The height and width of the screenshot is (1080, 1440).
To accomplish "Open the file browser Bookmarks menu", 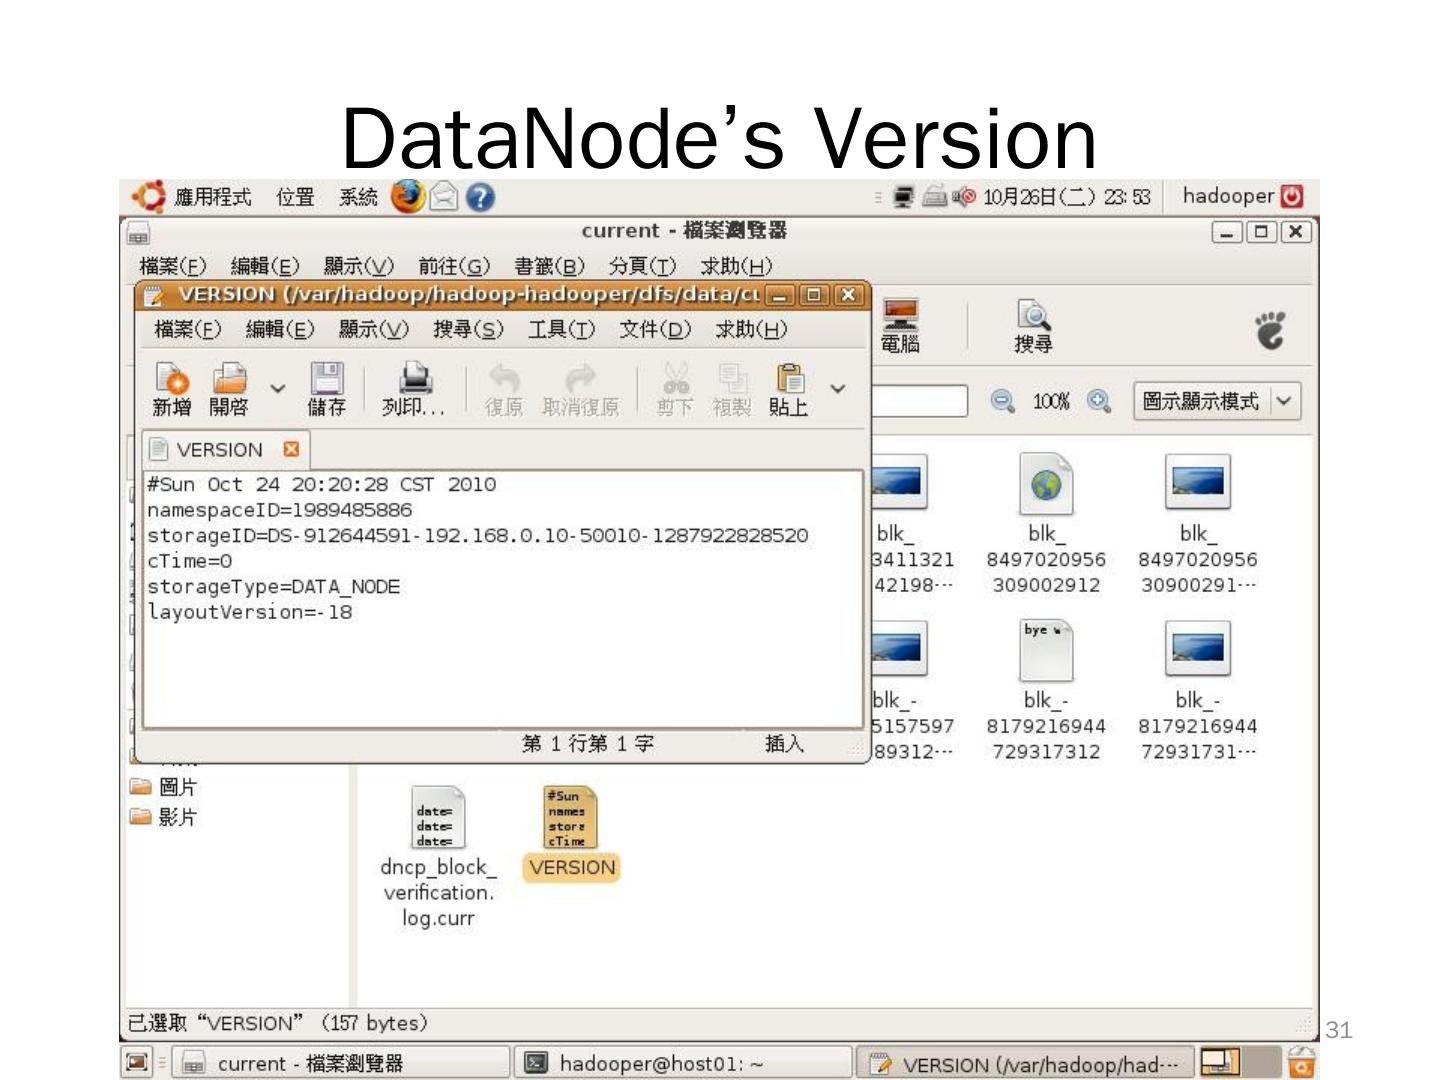I will 549,266.
